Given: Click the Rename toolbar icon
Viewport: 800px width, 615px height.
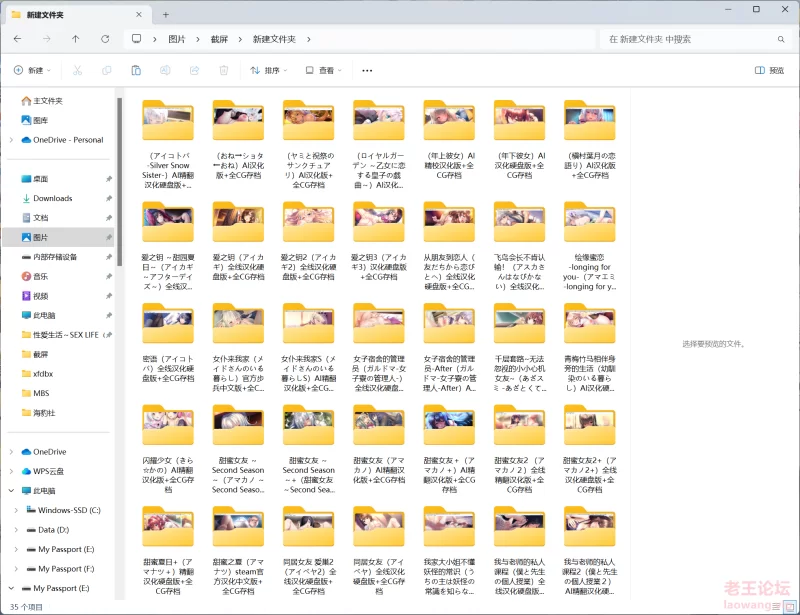Looking at the screenshot, I should tap(165, 70).
